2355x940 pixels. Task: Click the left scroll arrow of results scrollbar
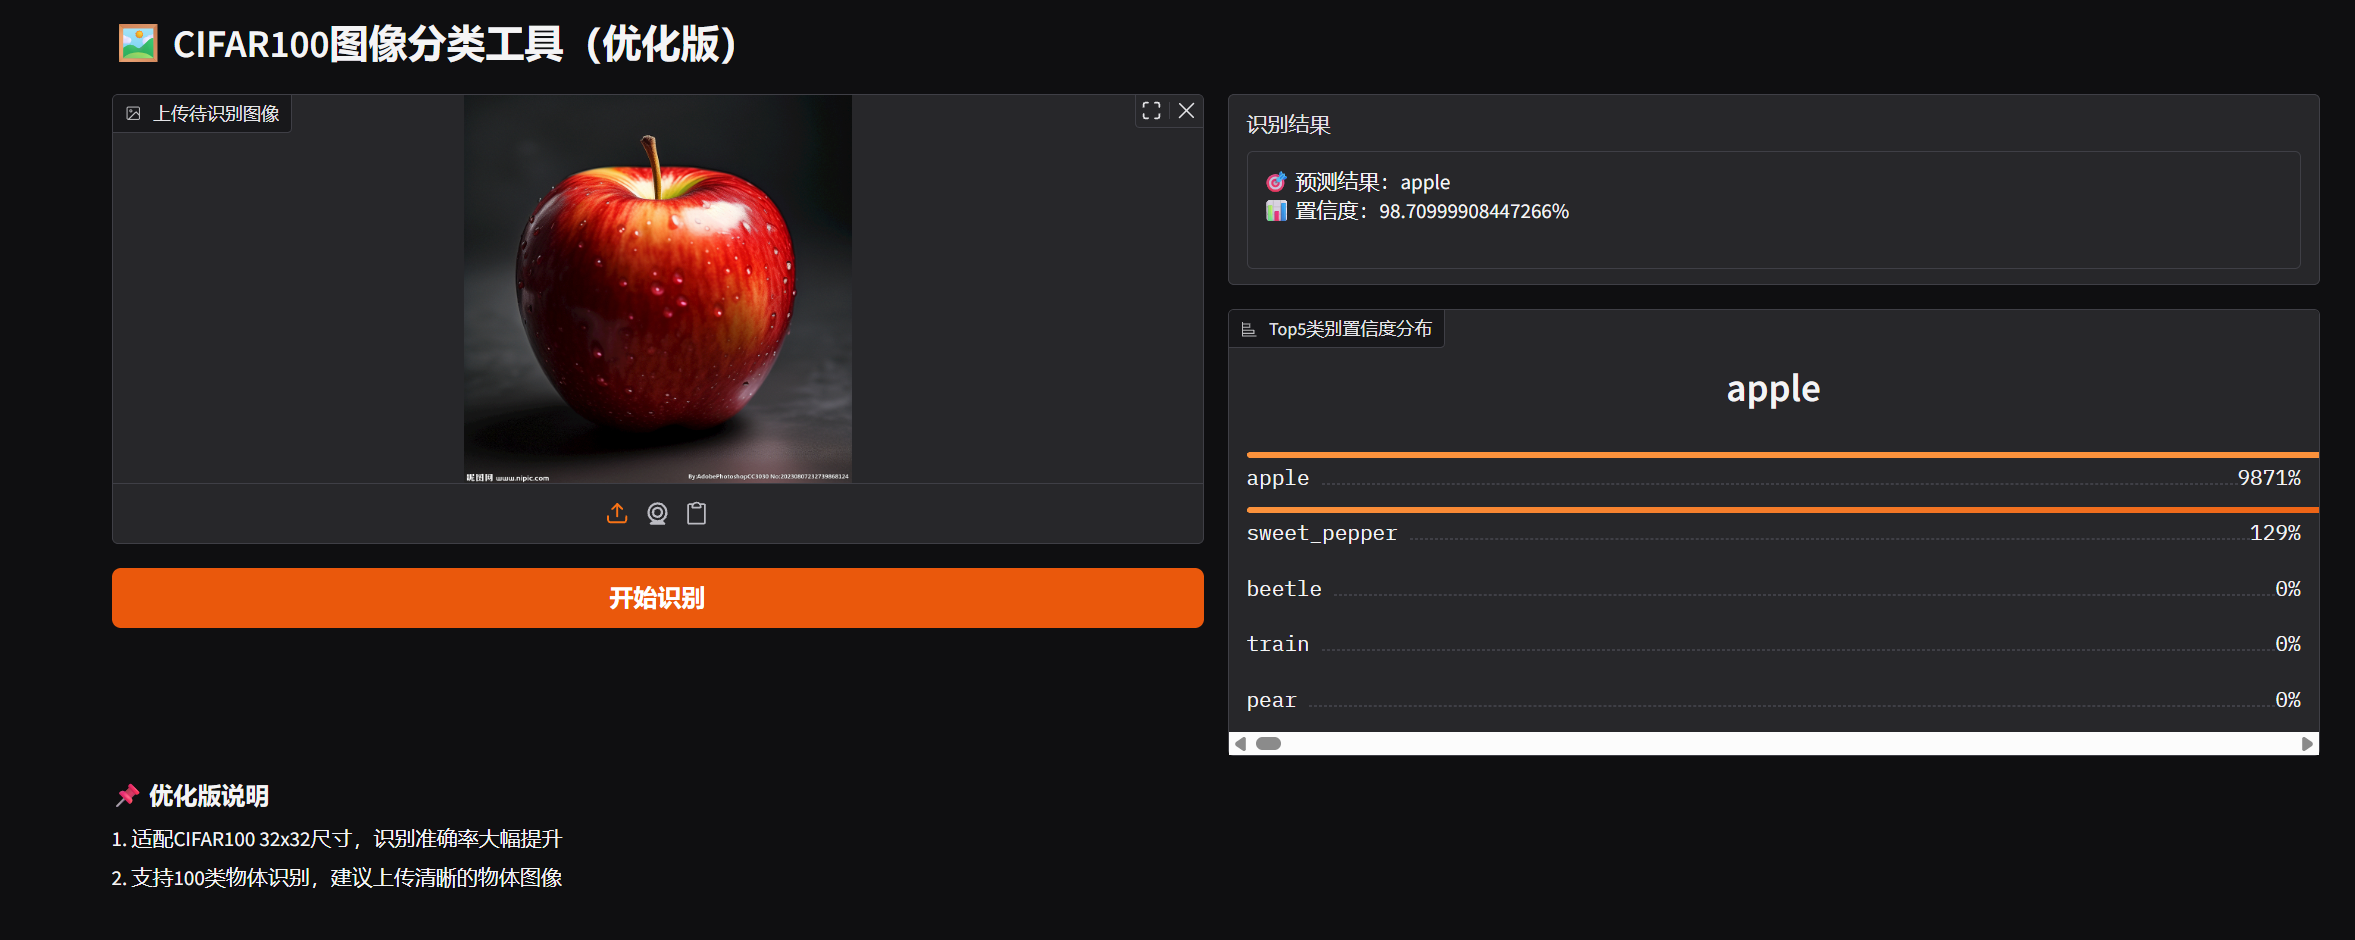(x=1240, y=744)
